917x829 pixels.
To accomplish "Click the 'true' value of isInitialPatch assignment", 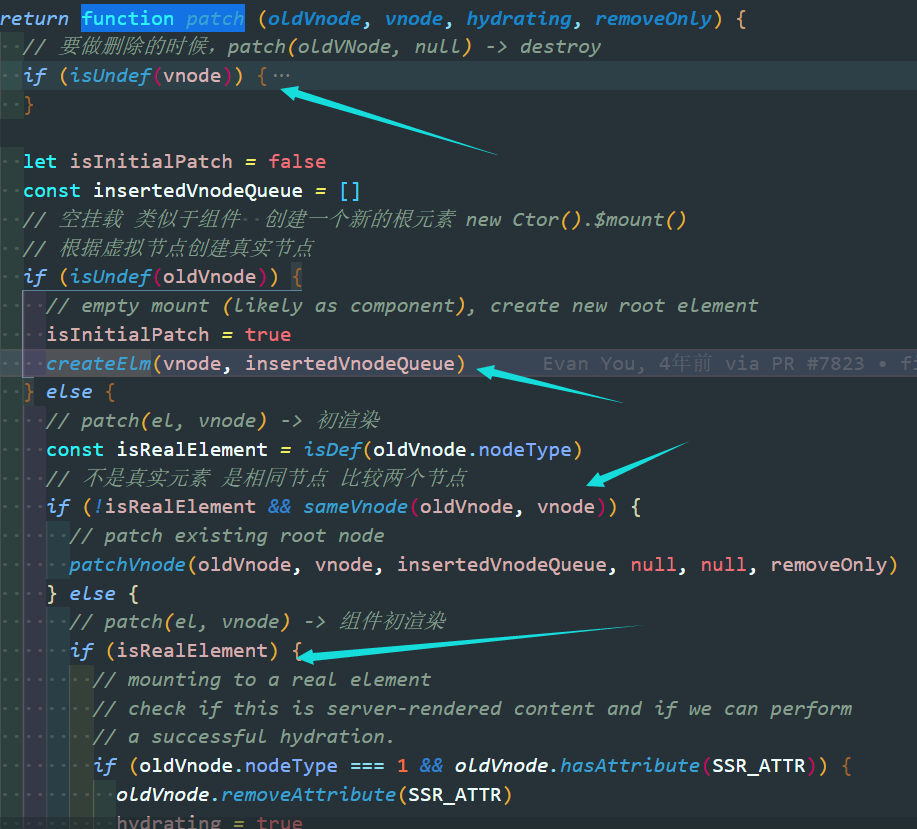I will tap(268, 334).
